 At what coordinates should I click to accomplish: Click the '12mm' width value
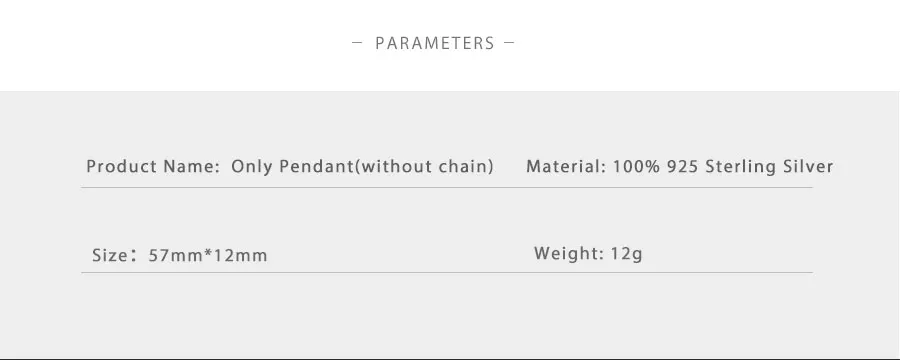click(240, 255)
